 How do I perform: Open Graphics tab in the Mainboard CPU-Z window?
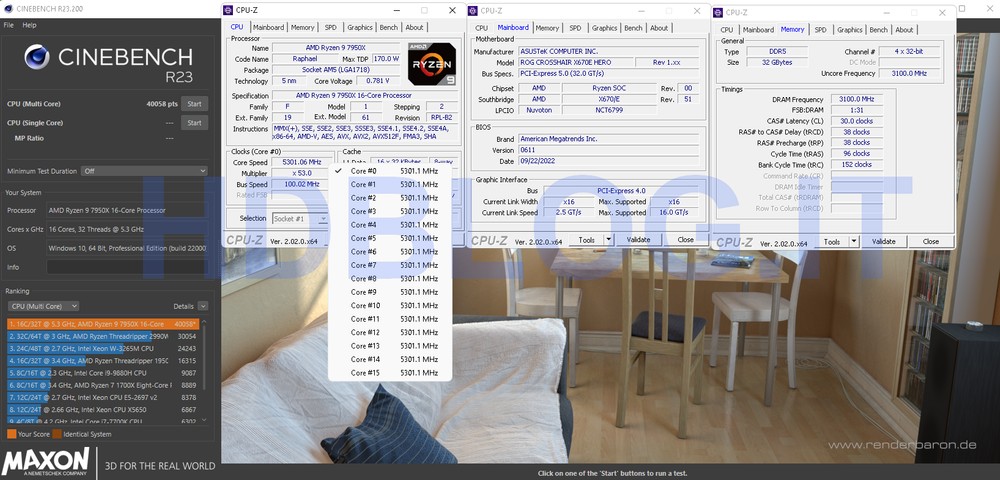(x=605, y=28)
